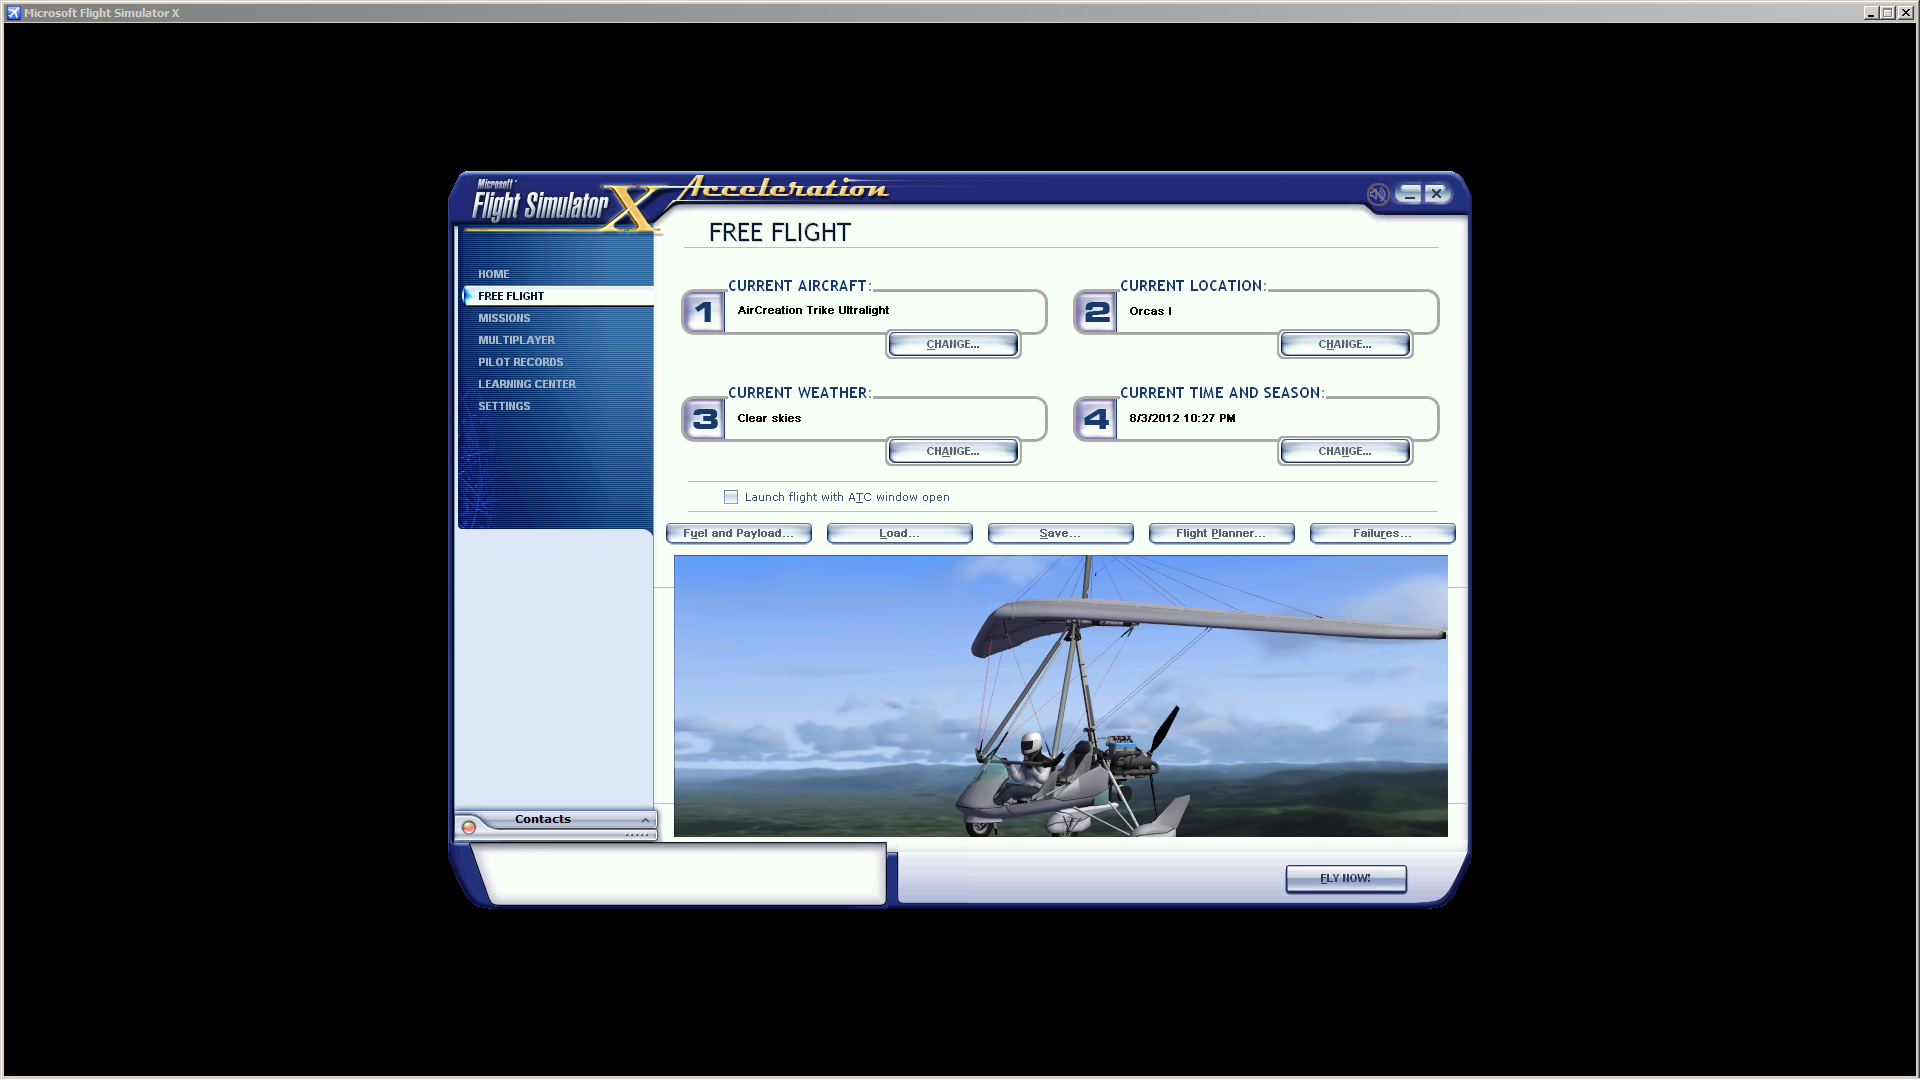1920x1080 pixels.
Task: Minimize the outer Flight Simulator X window
Action: pyautogui.click(x=1871, y=13)
